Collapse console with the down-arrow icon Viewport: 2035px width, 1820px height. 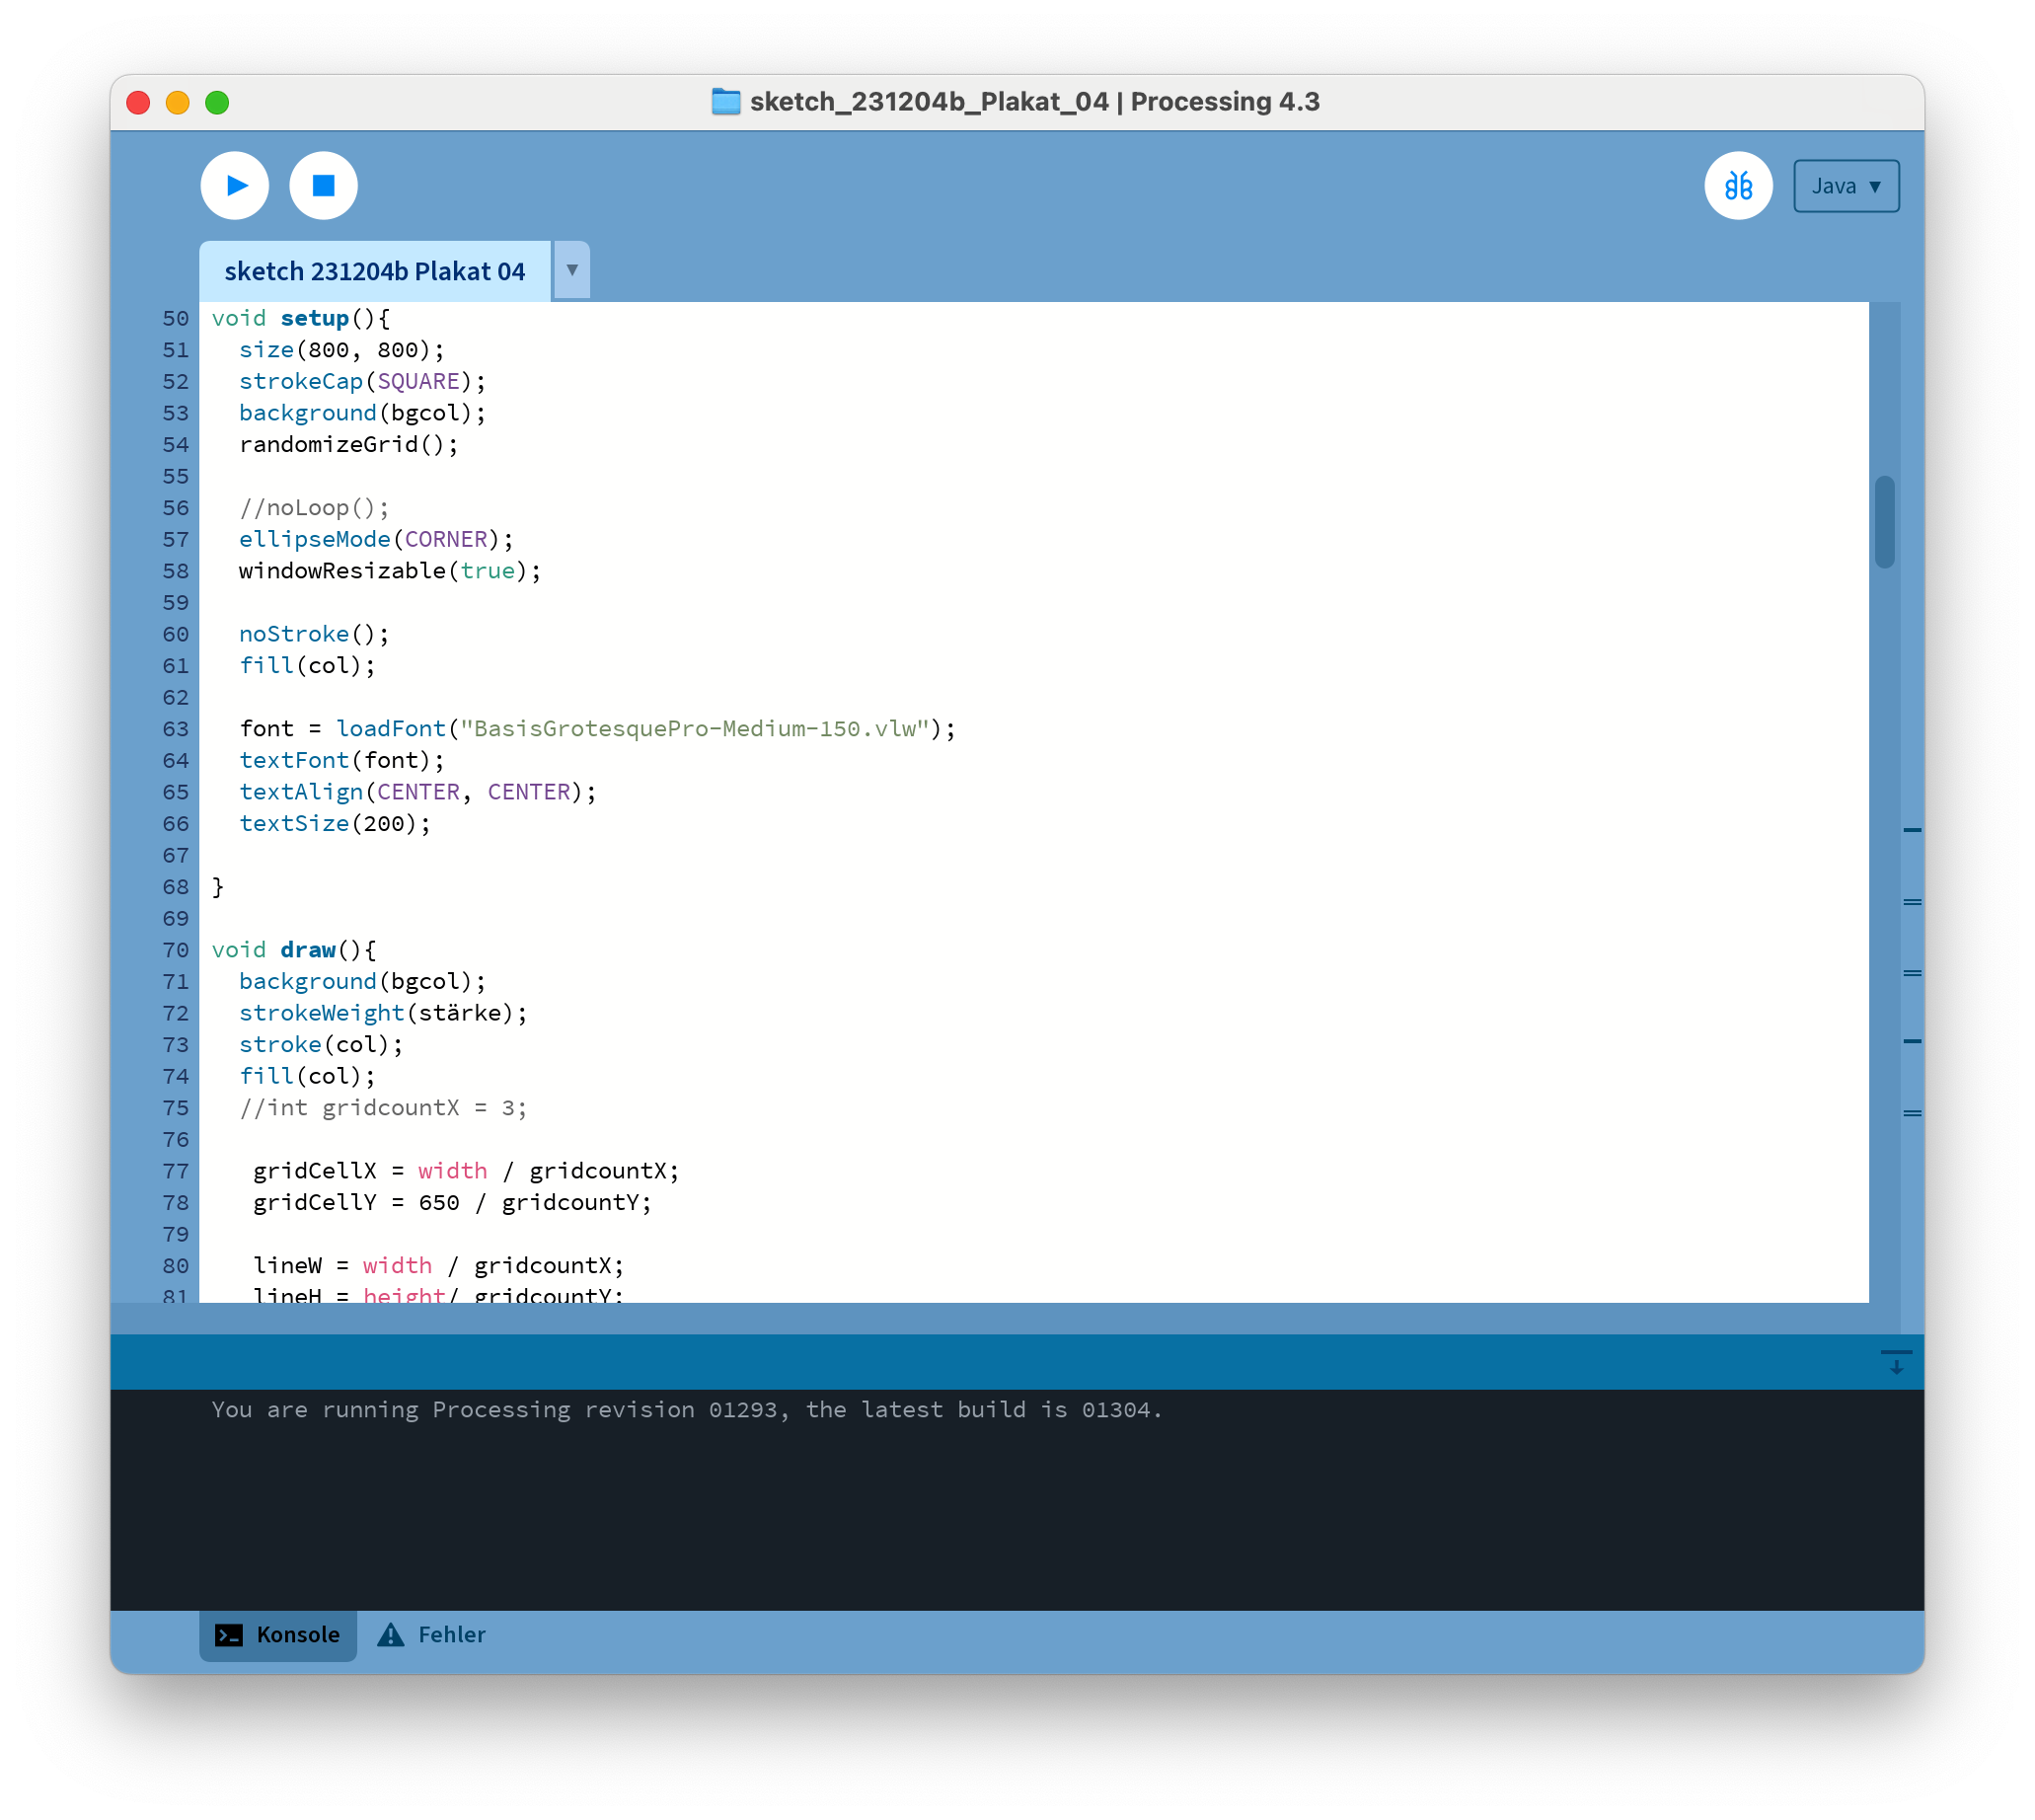(x=1895, y=1362)
